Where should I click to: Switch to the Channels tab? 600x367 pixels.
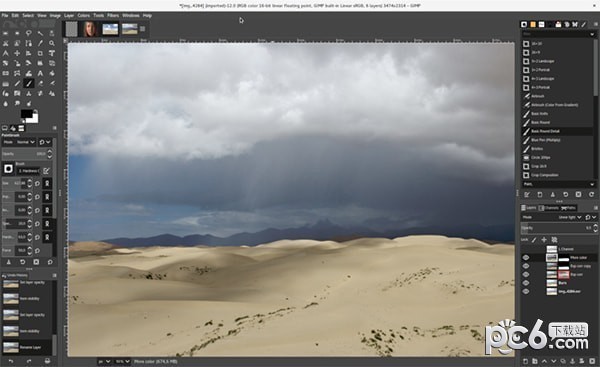549,208
